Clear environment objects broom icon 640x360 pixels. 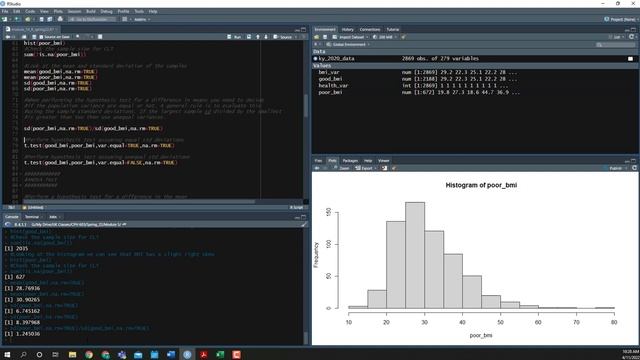[403, 37]
